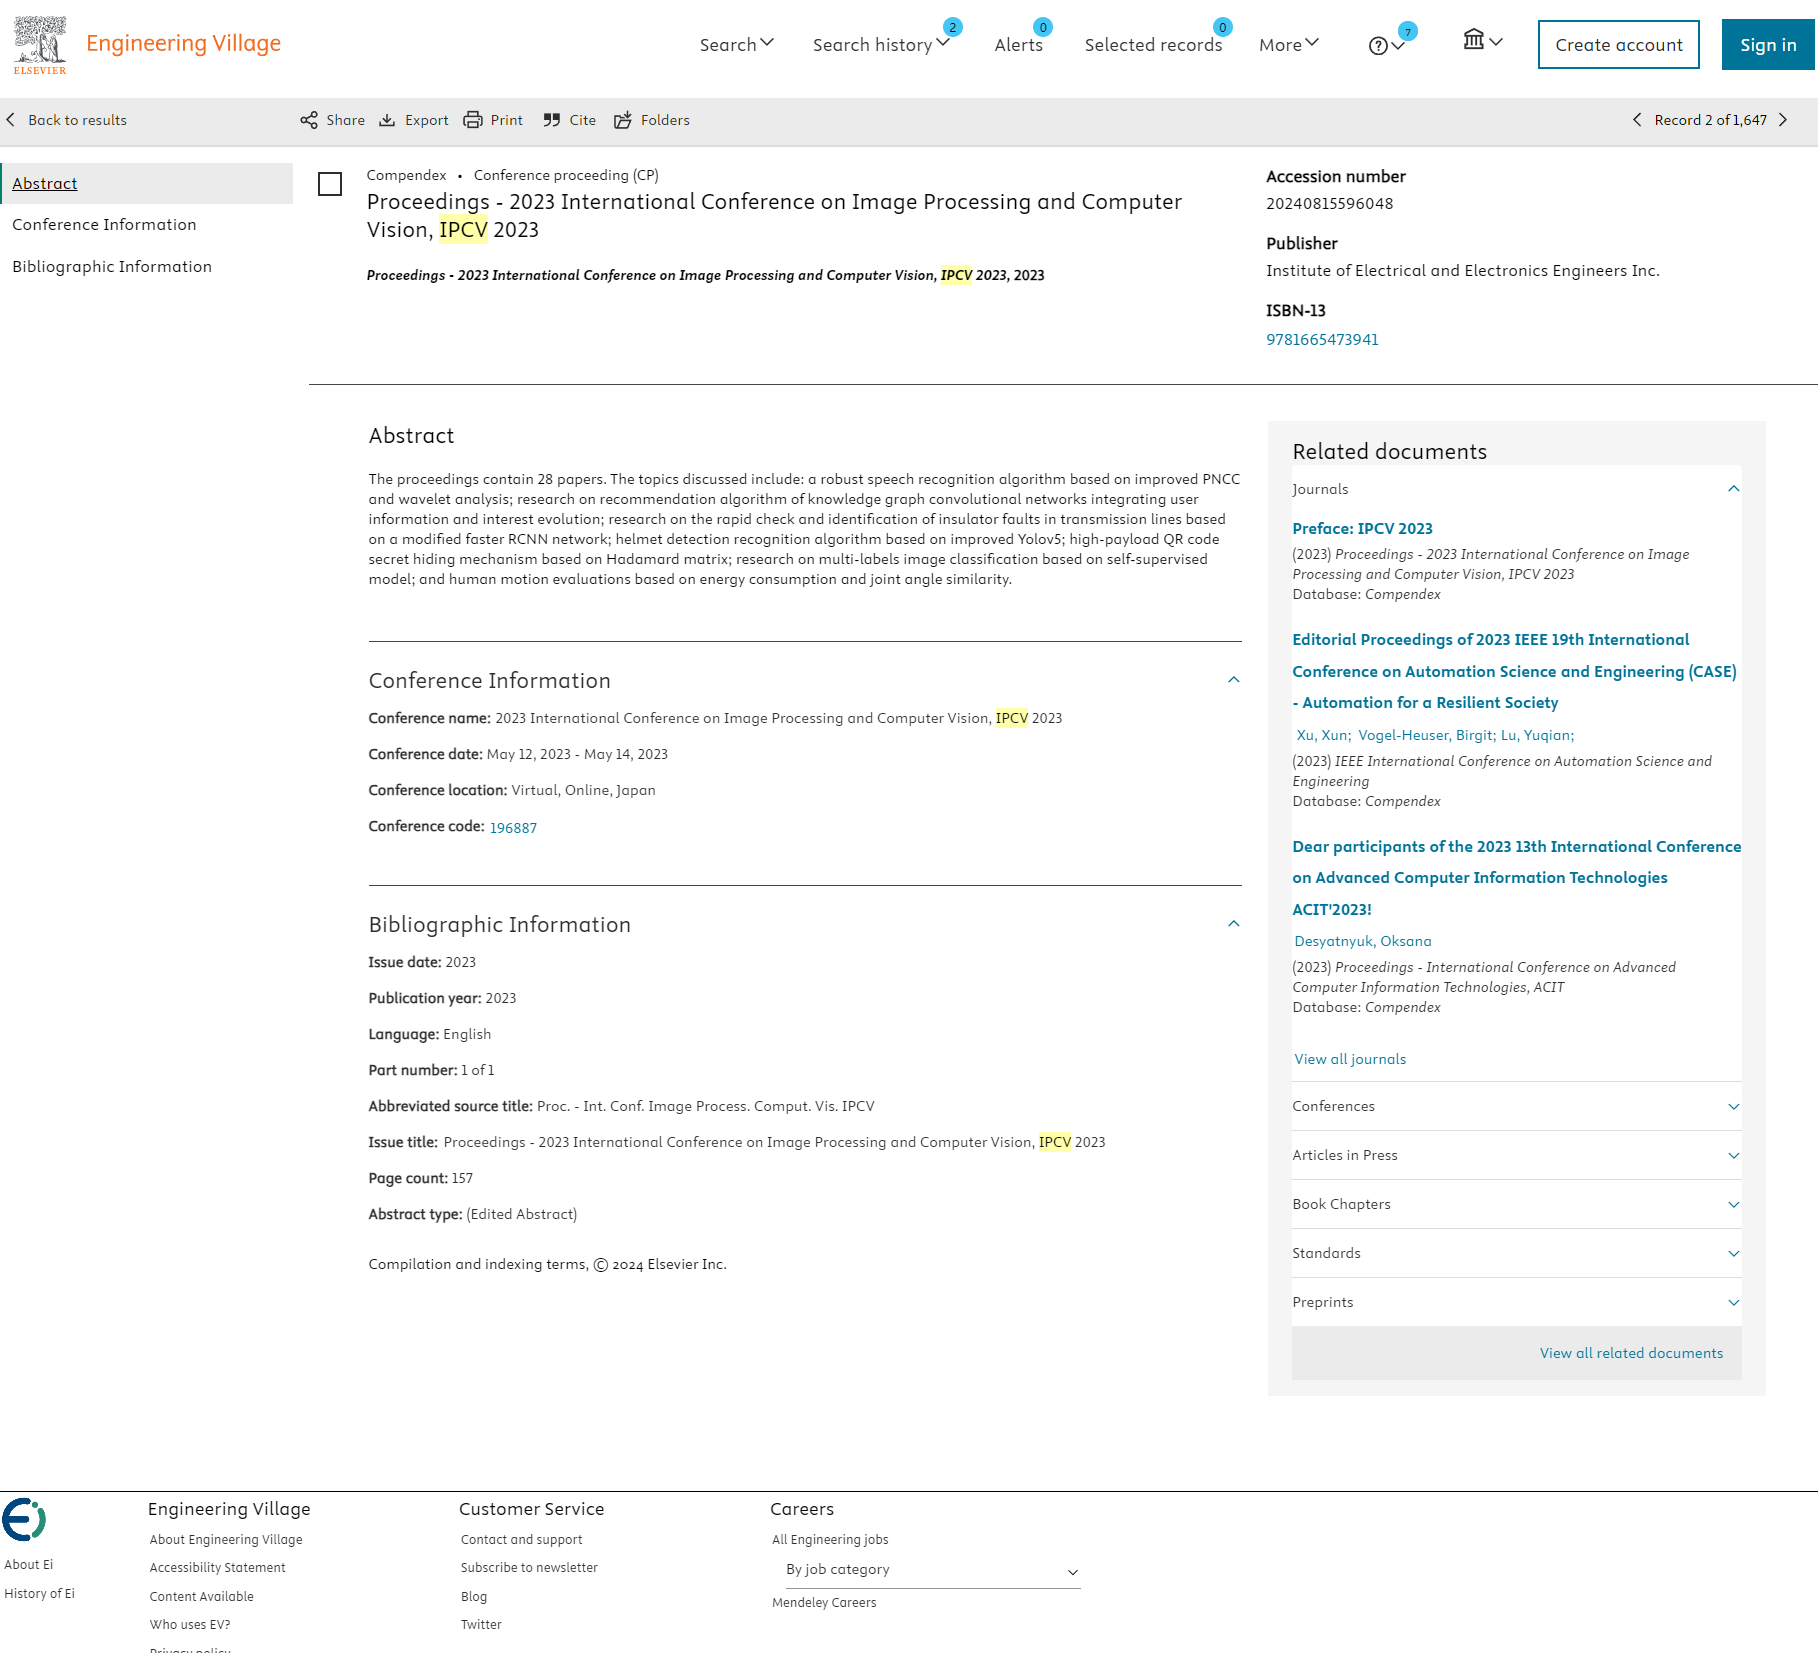Open author Vogel-Heuser, Birgit link
Image resolution: width=1818 pixels, height=1653 pixels.
pos(1426,735)
